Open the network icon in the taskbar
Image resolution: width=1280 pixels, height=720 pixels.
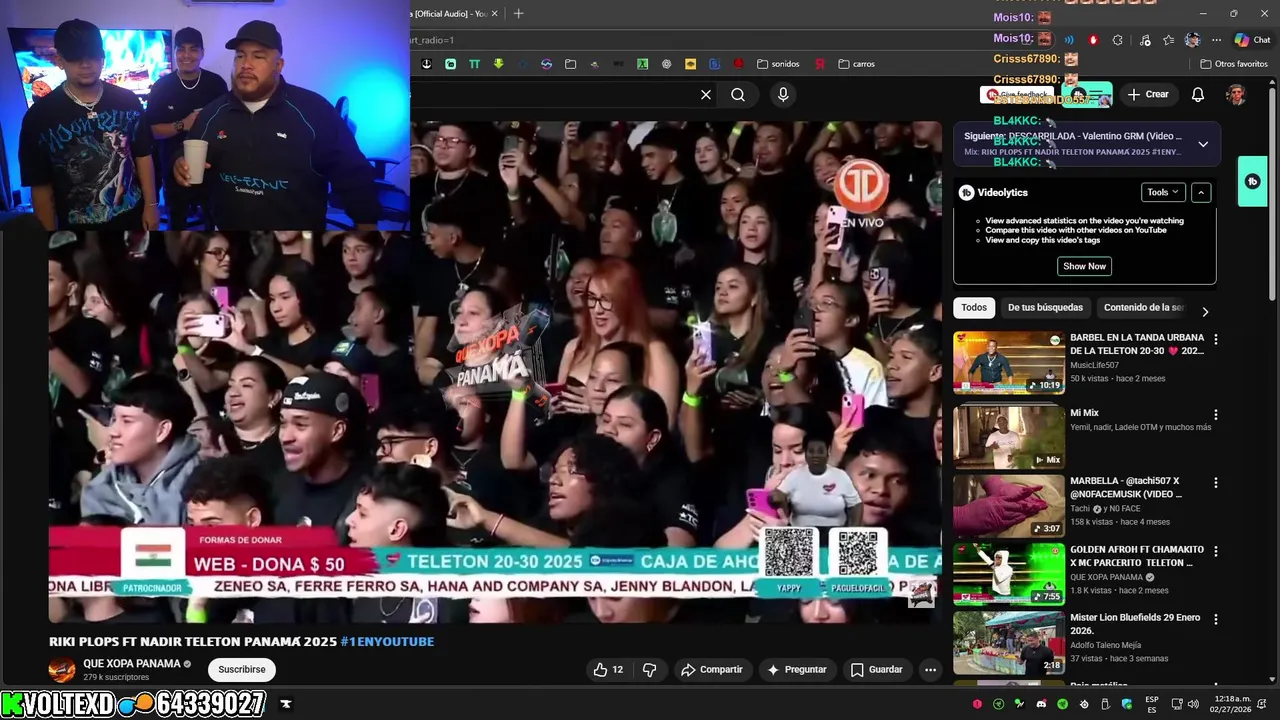click(1177, 704)
